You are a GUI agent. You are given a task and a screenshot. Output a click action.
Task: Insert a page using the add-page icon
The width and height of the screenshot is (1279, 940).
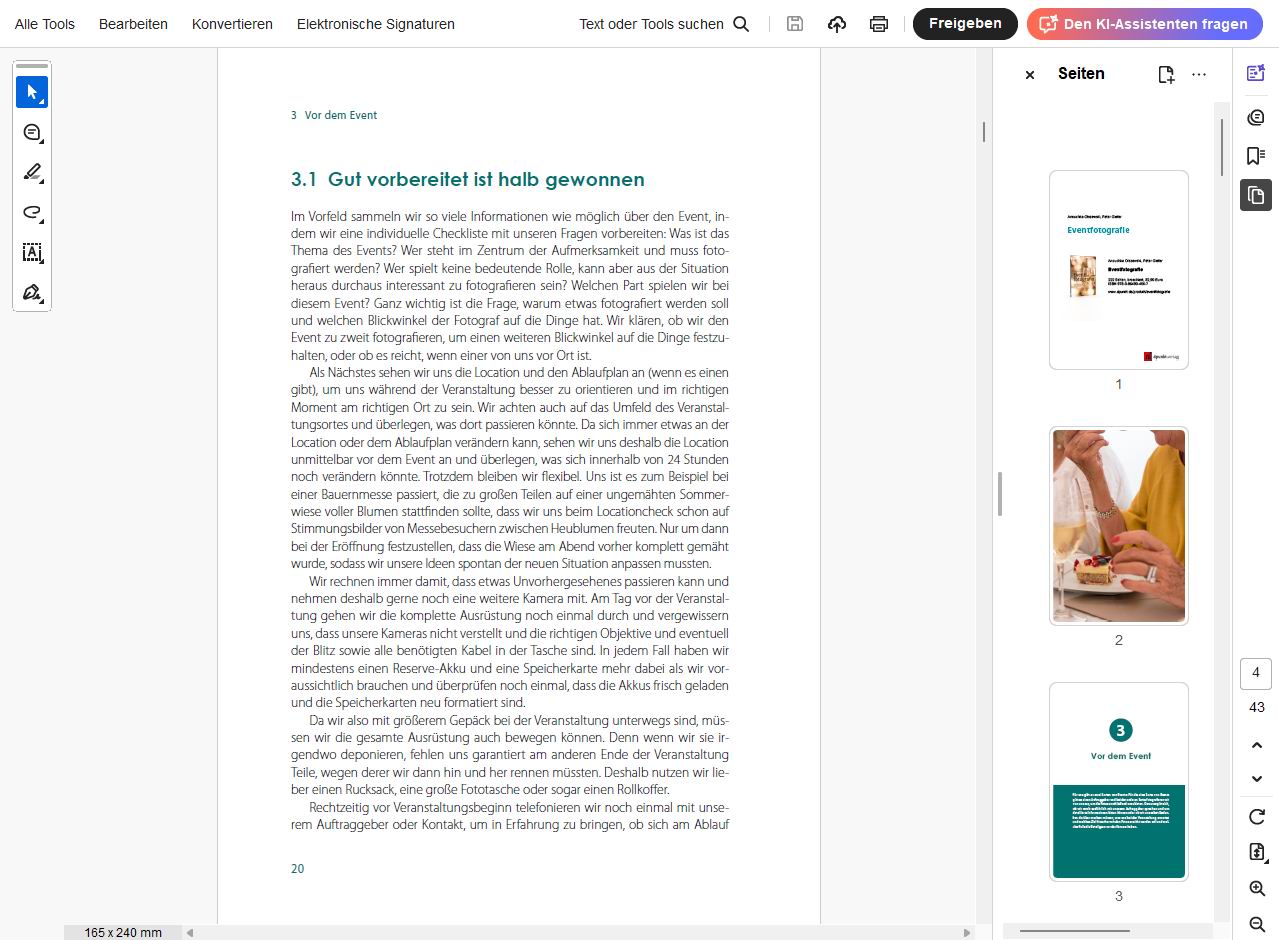(x=1166, y=74)
